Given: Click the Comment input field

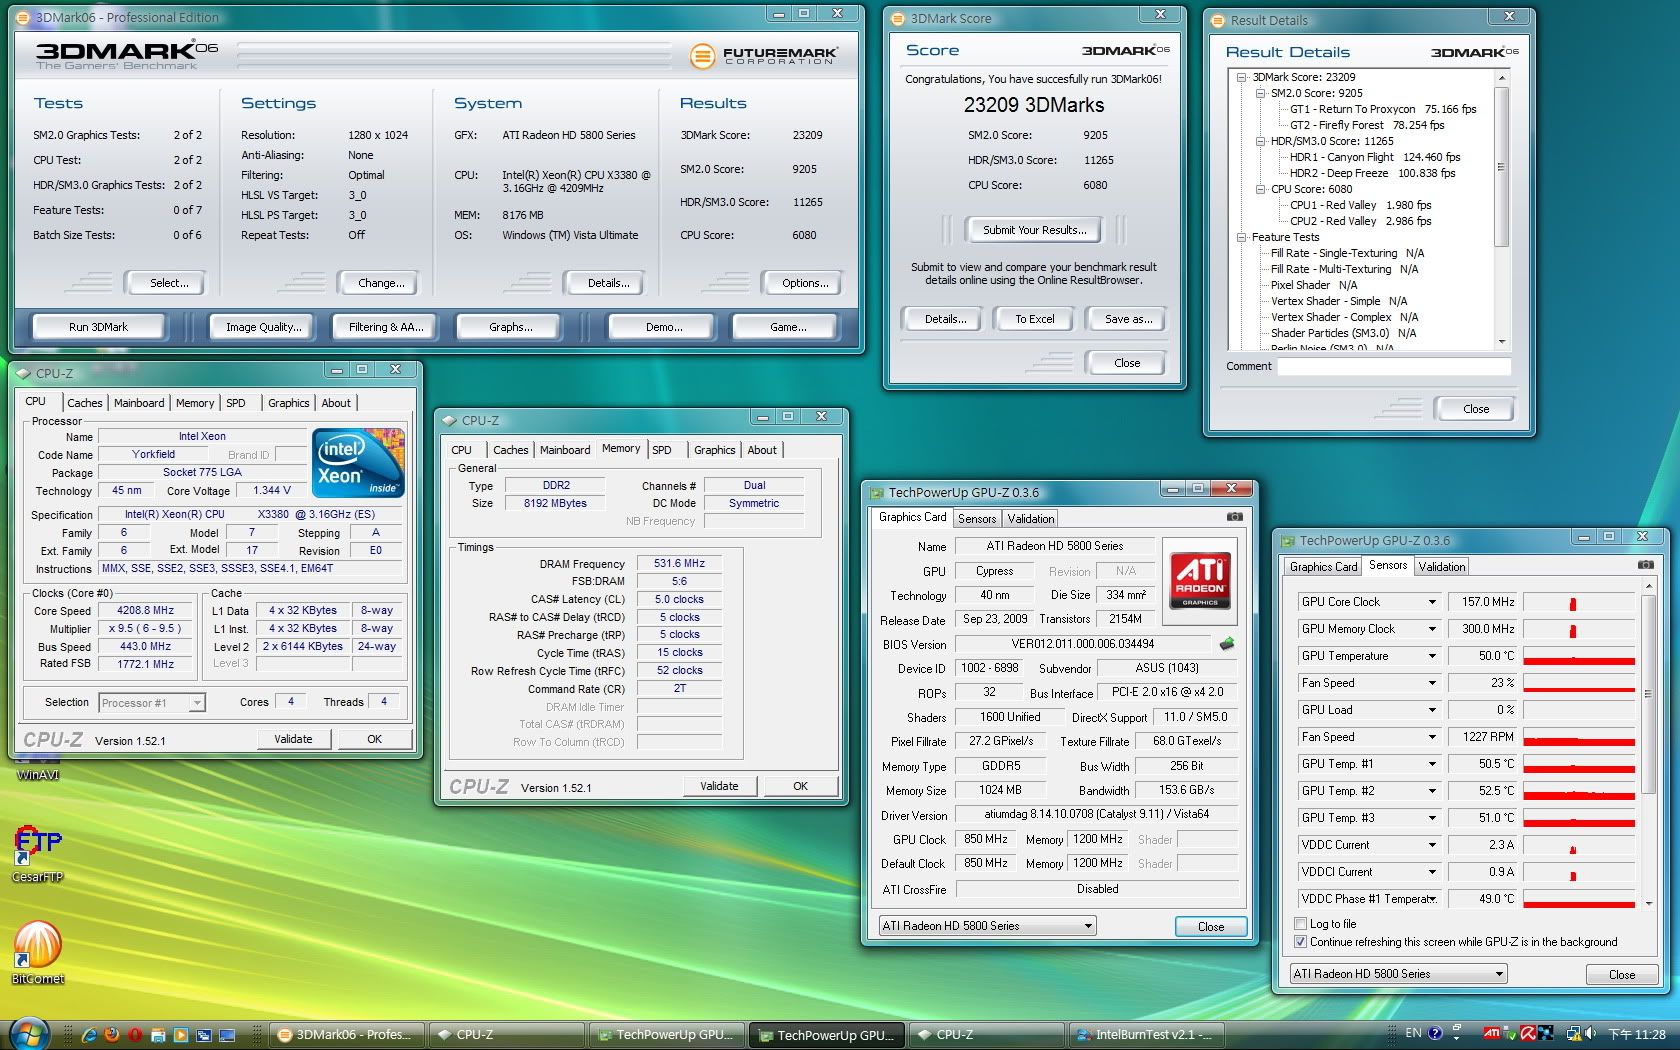Looking at the screenshot, I should coord(1394,366).
